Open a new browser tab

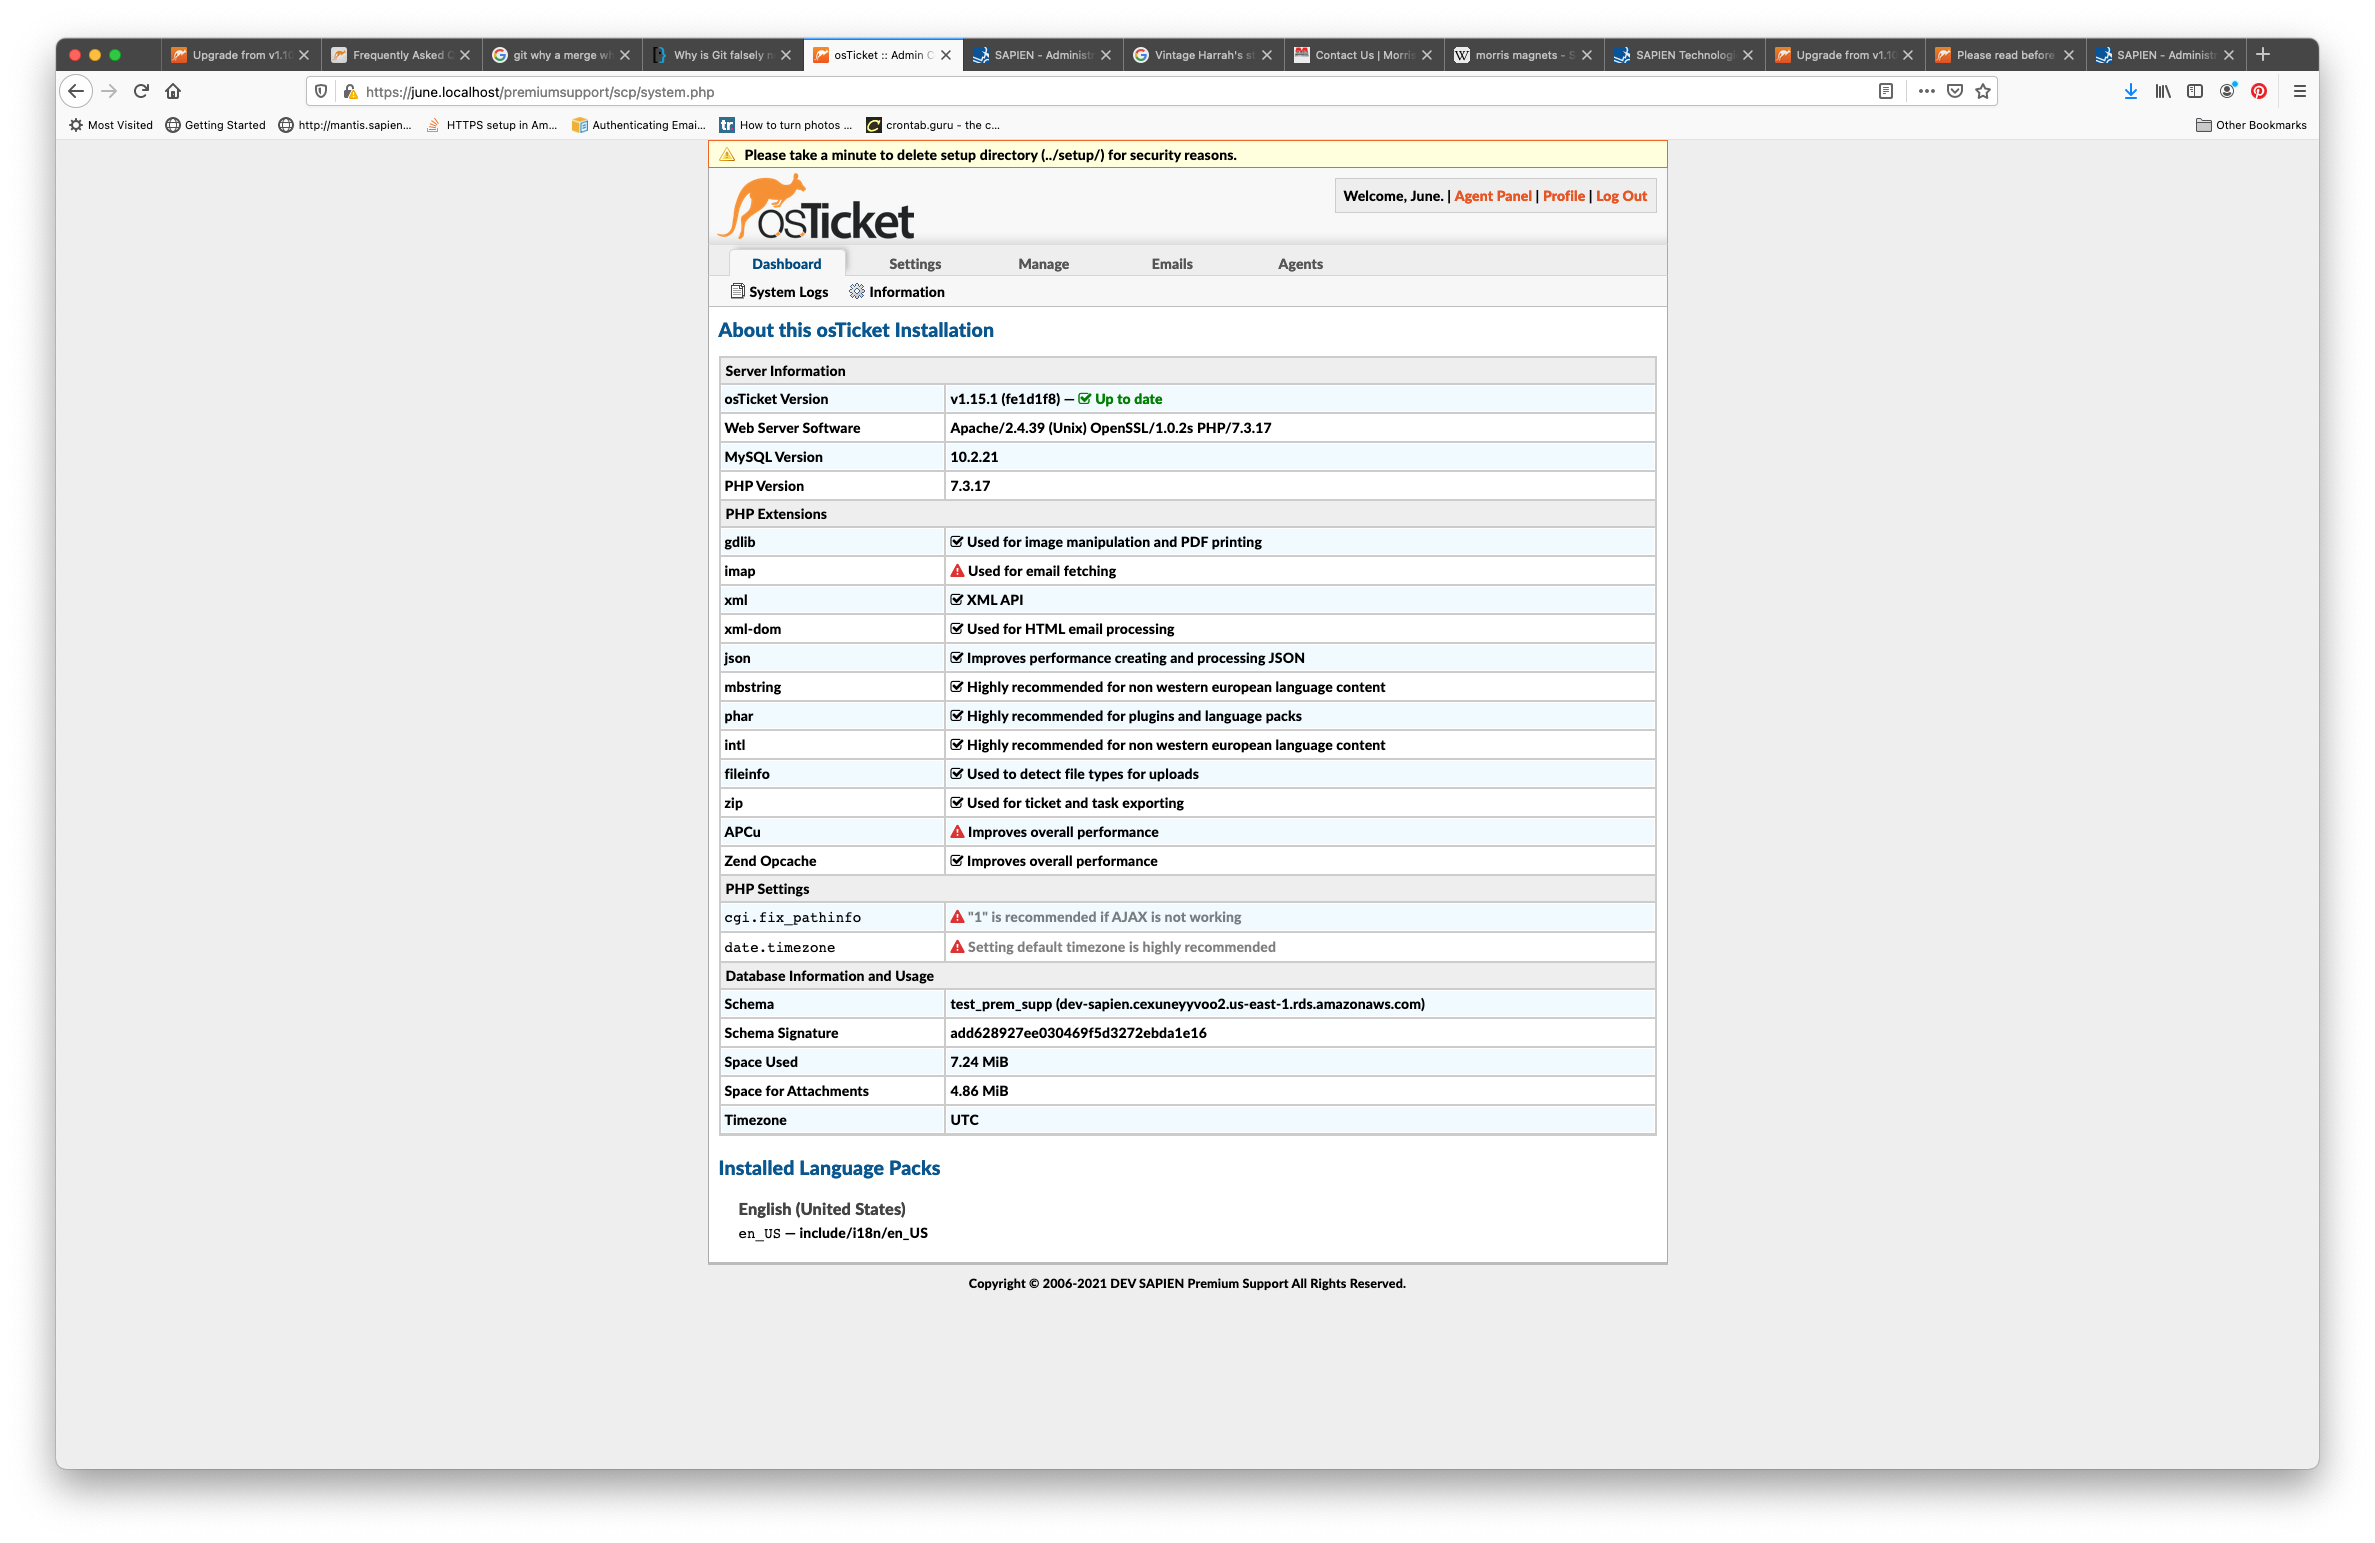click(2263, 54)
